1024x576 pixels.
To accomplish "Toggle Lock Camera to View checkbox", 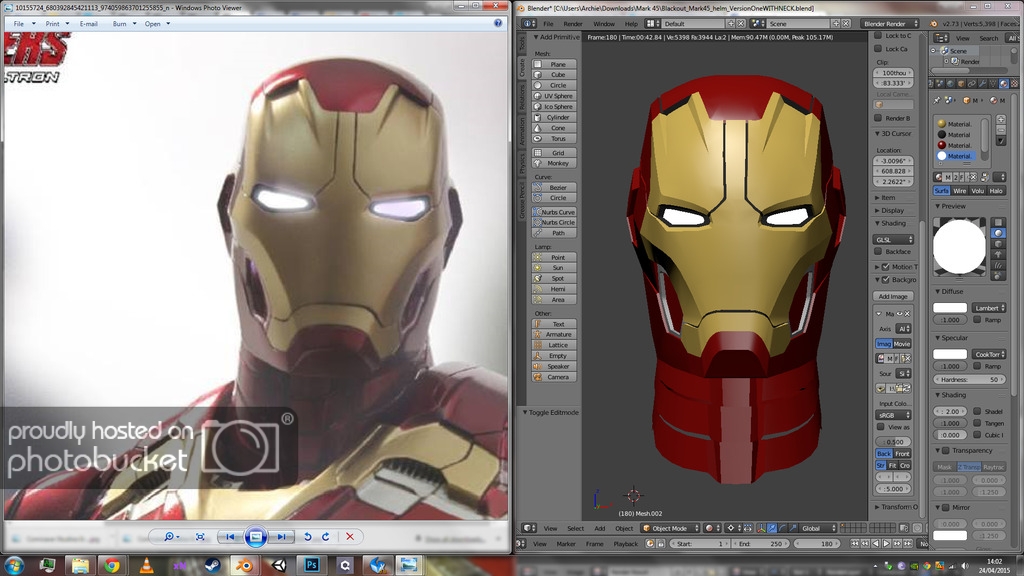I will pos(878,49).
